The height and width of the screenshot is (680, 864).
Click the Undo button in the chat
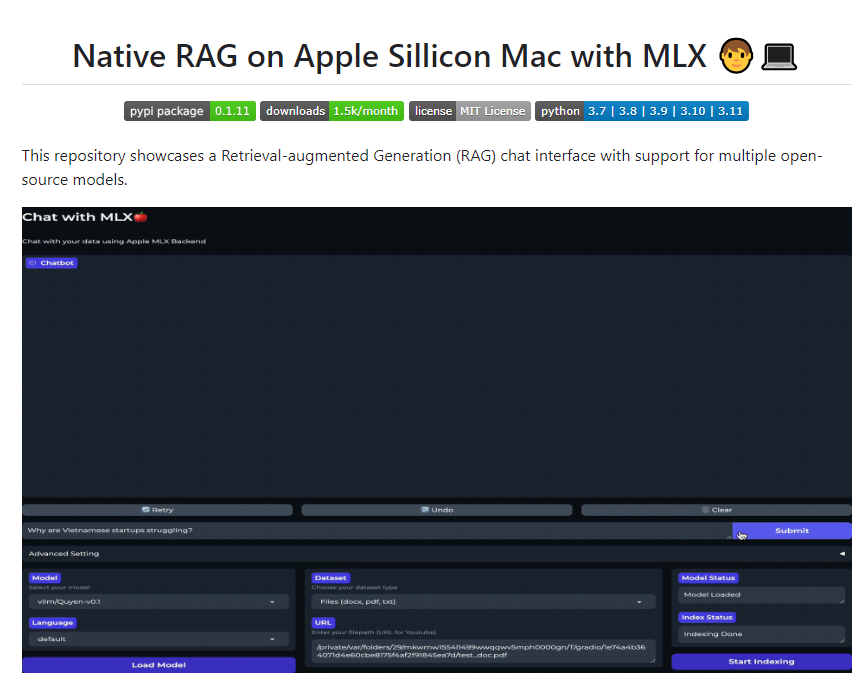(436, 510)
